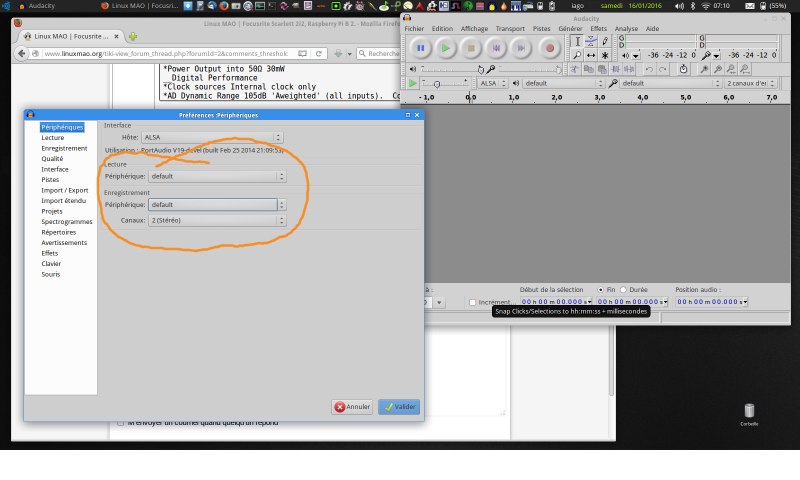The height and width of the screenshot is (480, 800).
Task: Open the Effets menu
Action: tap(598, 29)
